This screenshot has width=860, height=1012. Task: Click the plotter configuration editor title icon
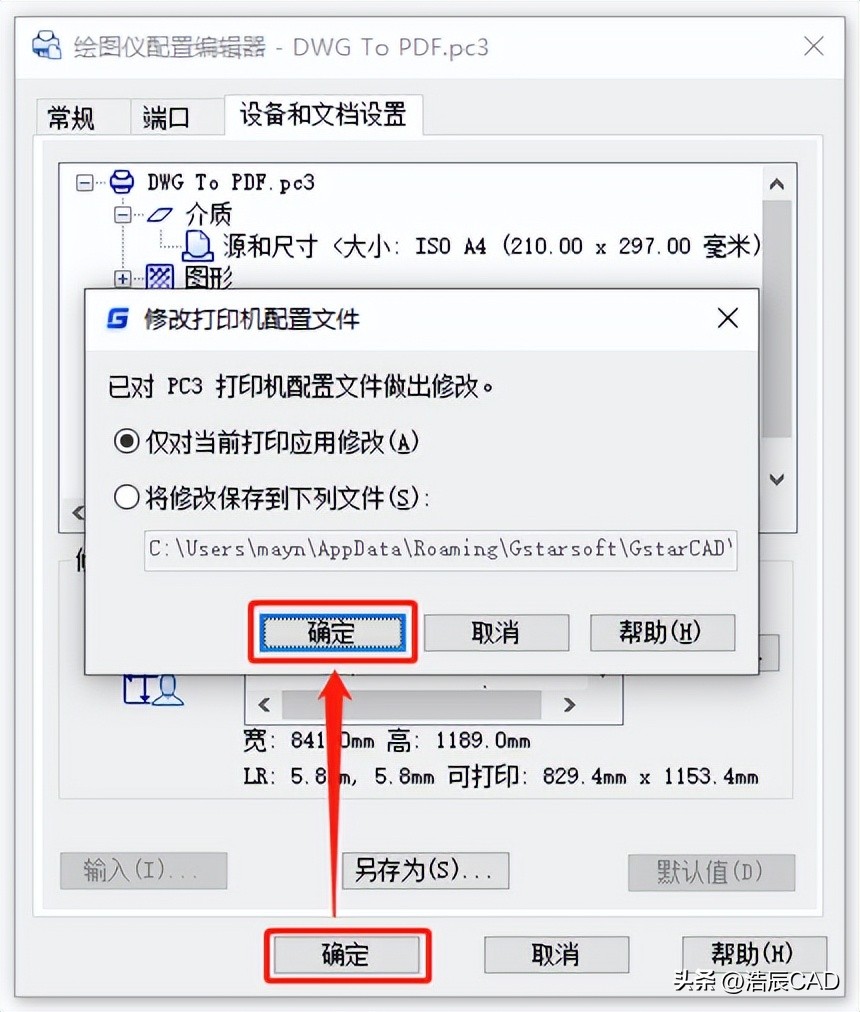click(46, 46)
